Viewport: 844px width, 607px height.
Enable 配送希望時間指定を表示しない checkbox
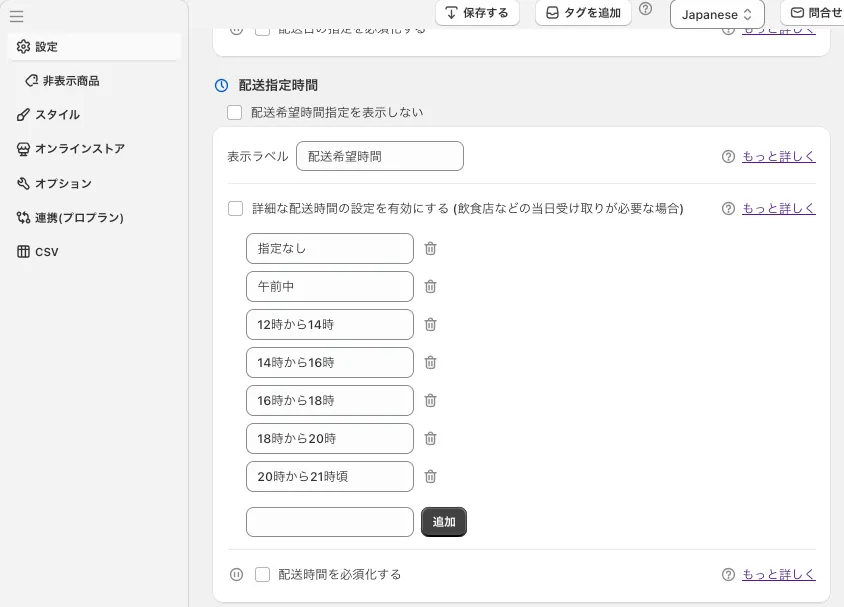(235, 113)
